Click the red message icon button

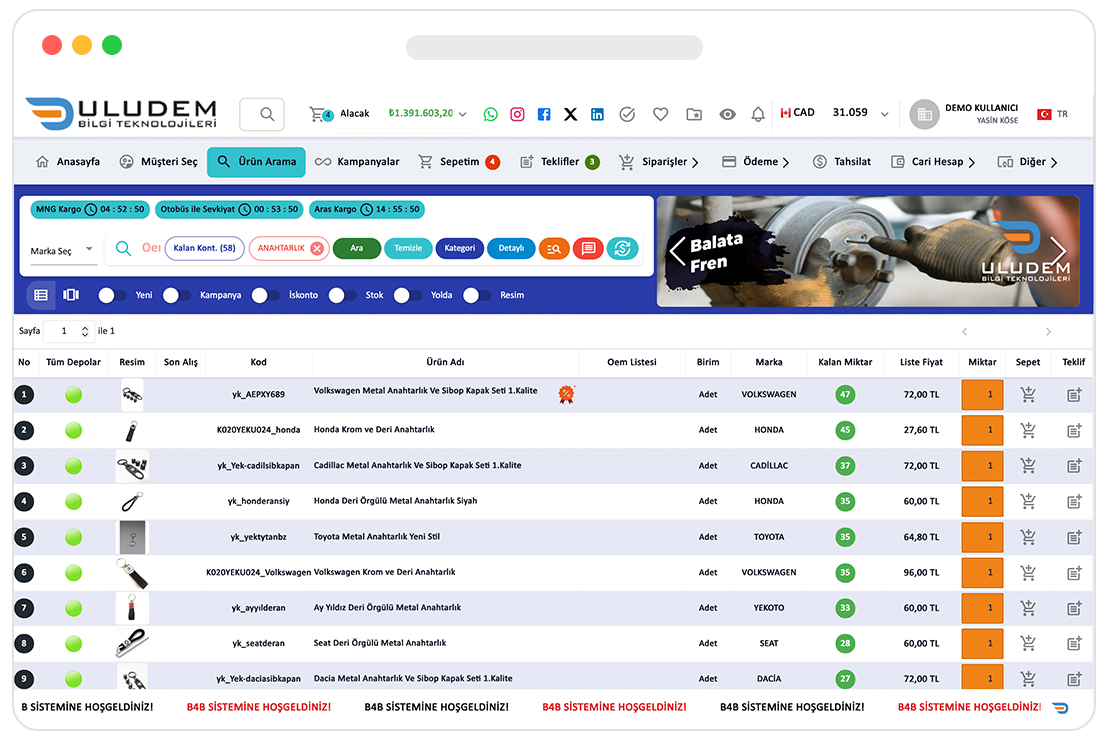click(588, 248)
